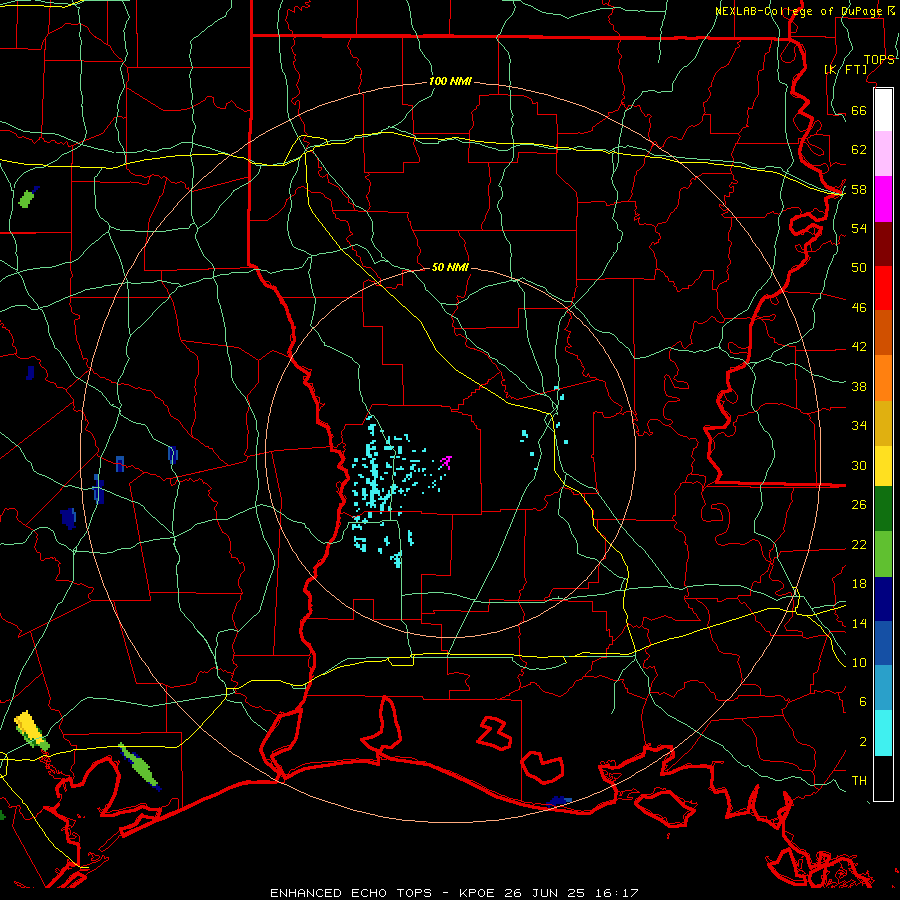Screen dimensions: 900x900
Task: Click the '66' legend value
Action: pyautogui.click(x=859, y=111)
